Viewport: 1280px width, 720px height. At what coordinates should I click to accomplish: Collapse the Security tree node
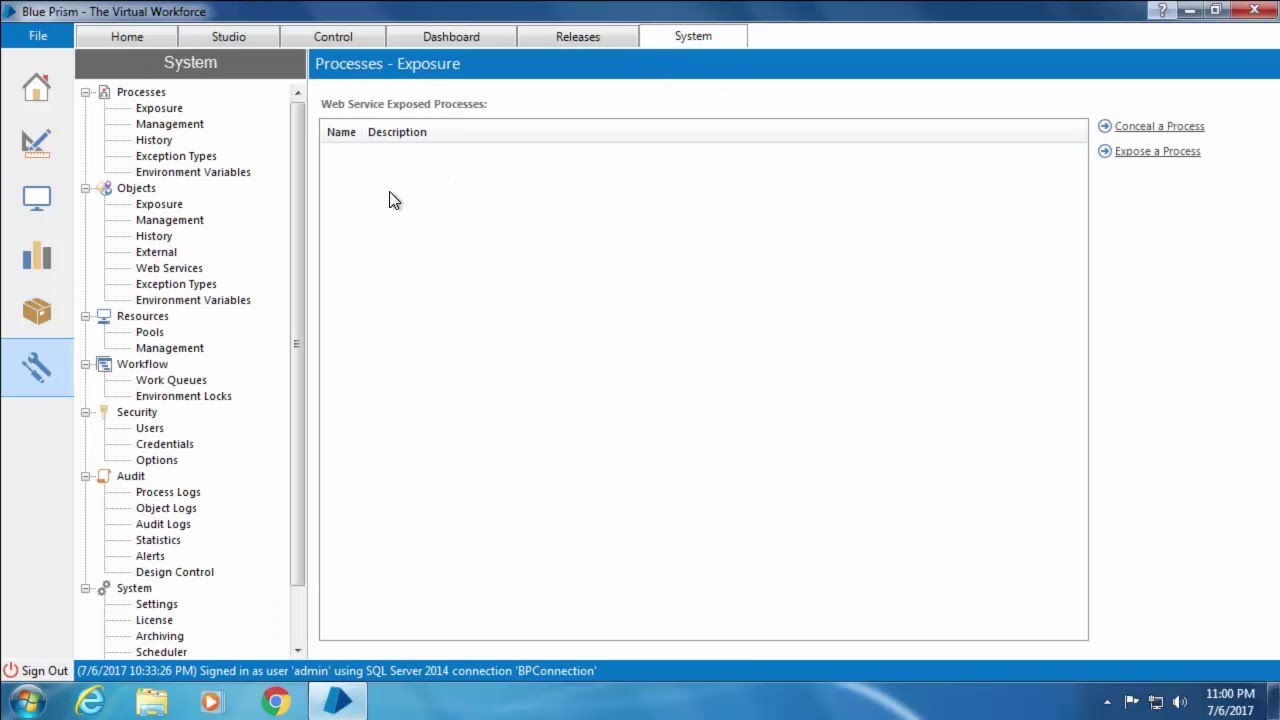(x=86, y=412)
